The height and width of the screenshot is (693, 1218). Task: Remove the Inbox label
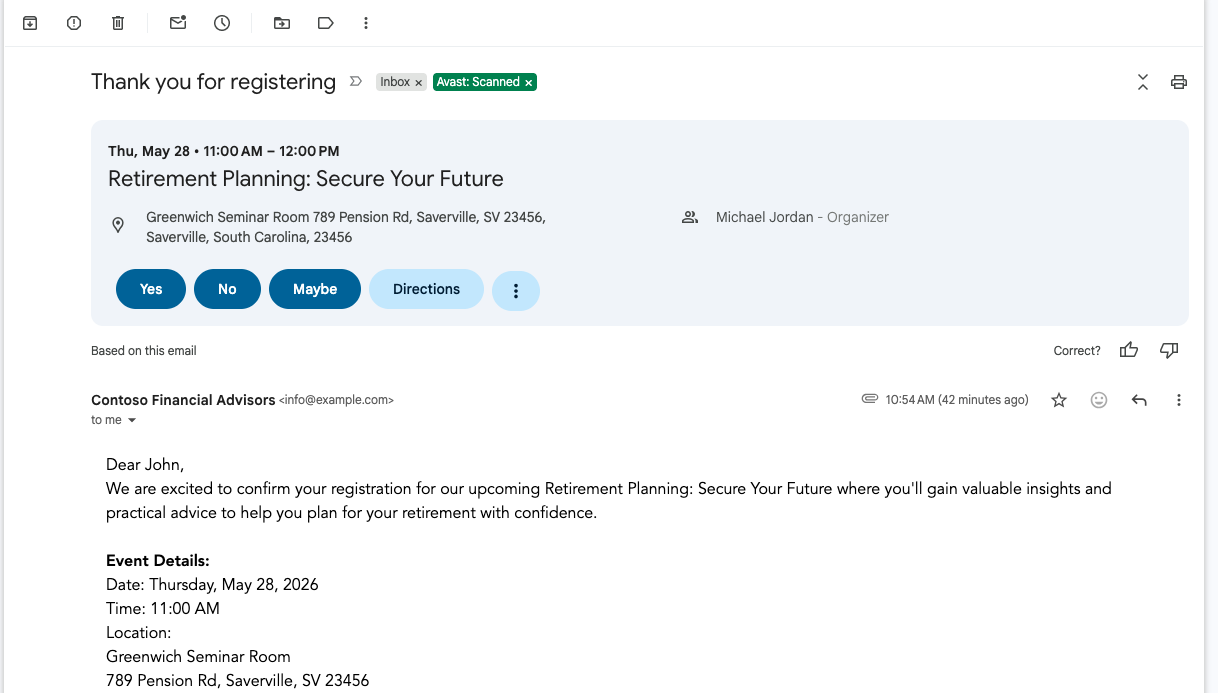(x=419, y=82)
